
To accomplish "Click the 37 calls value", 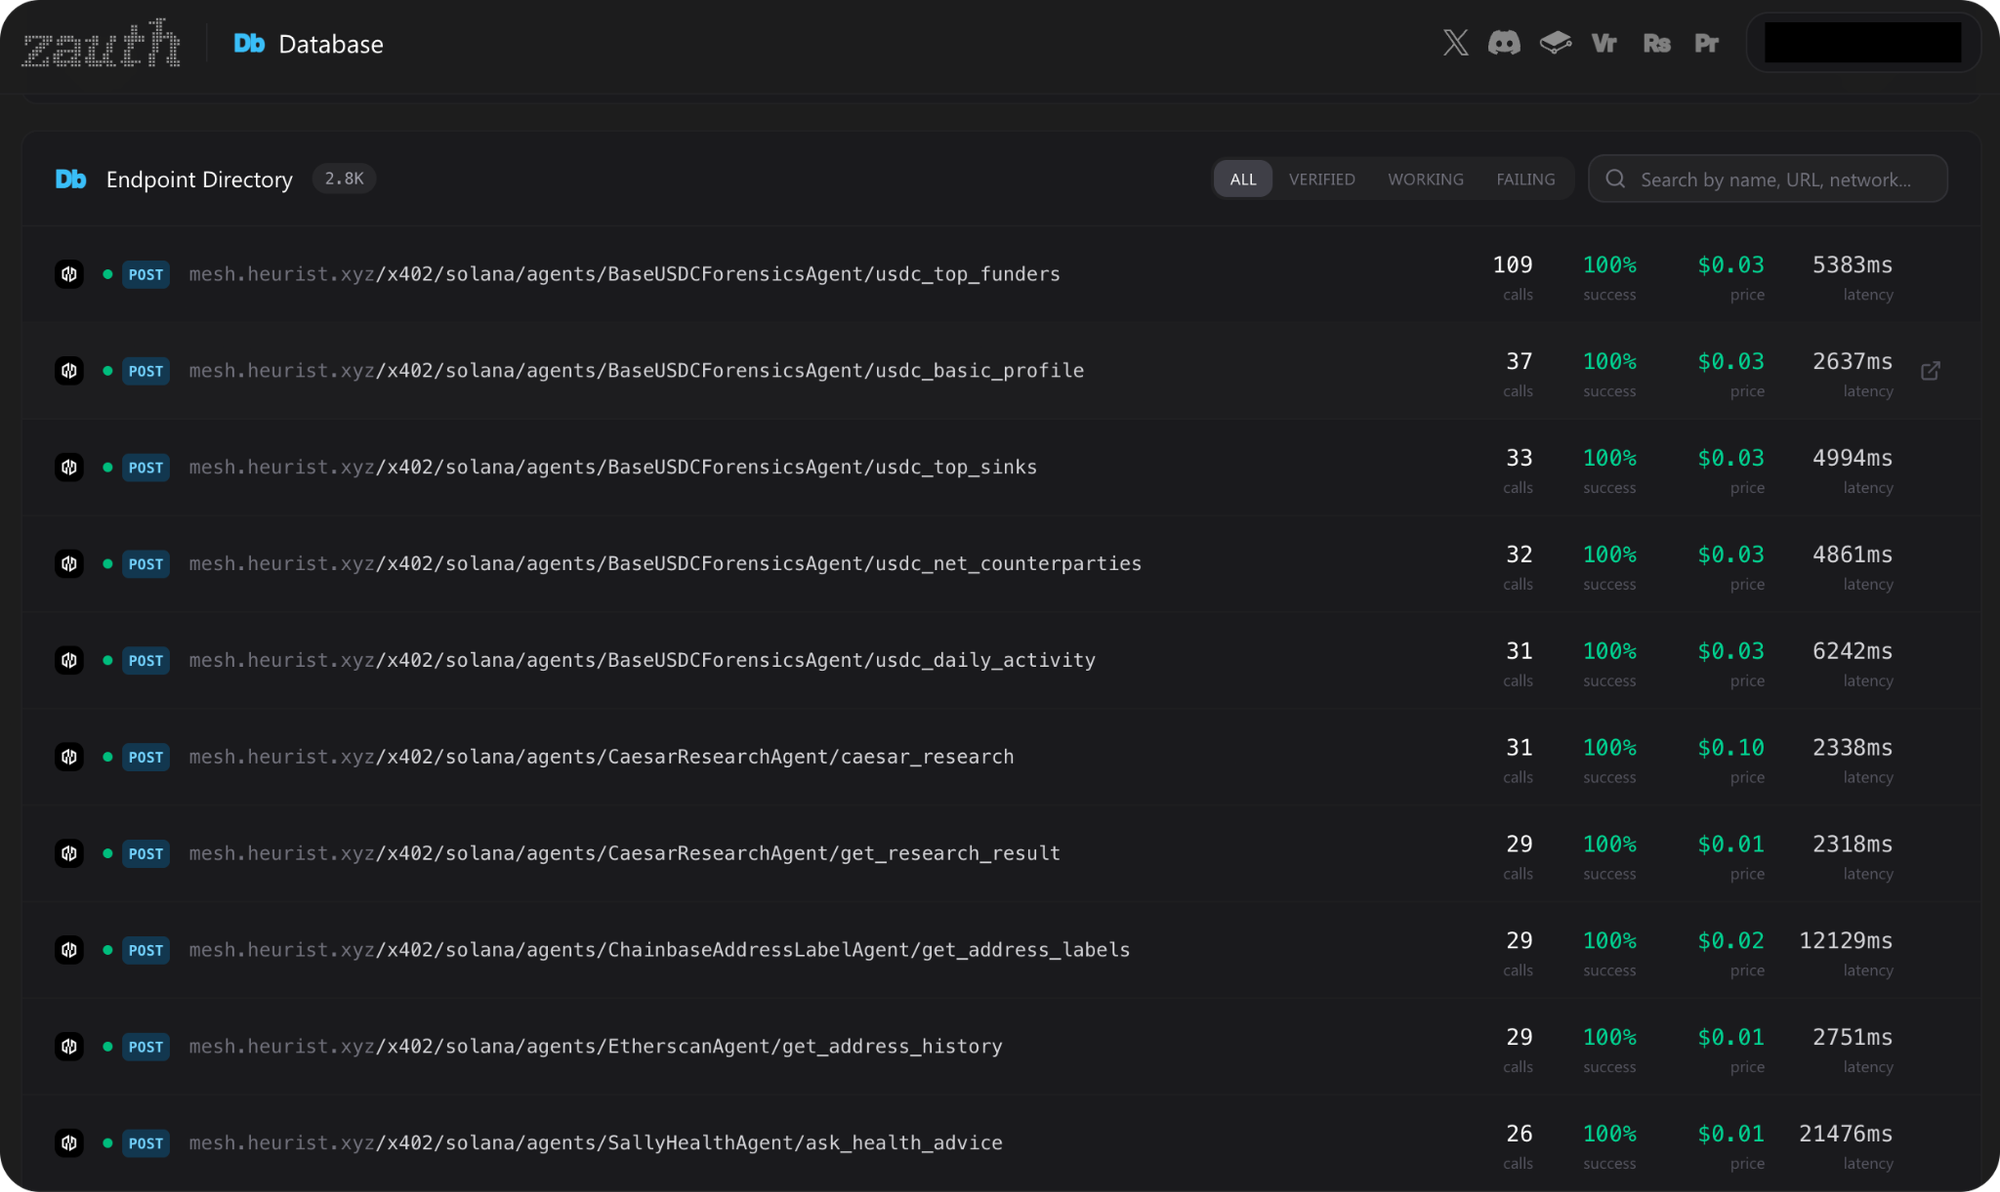I will coord(1519,361).
